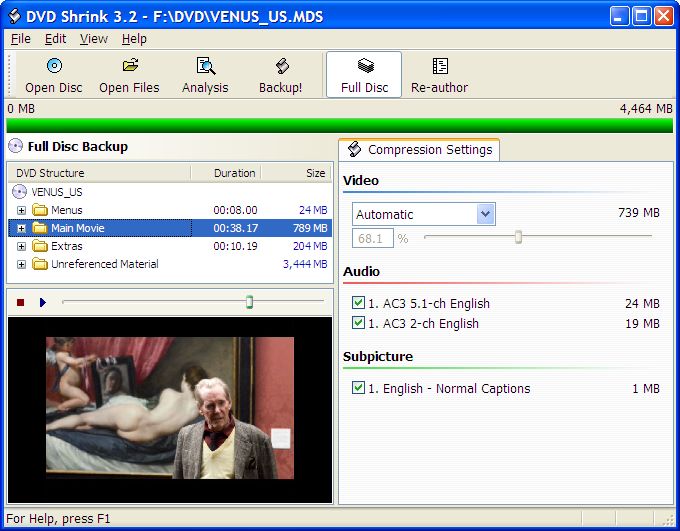Run Analysis from the toolbar
The width and height of the screenshot is (680, 531).
(205, 75)
